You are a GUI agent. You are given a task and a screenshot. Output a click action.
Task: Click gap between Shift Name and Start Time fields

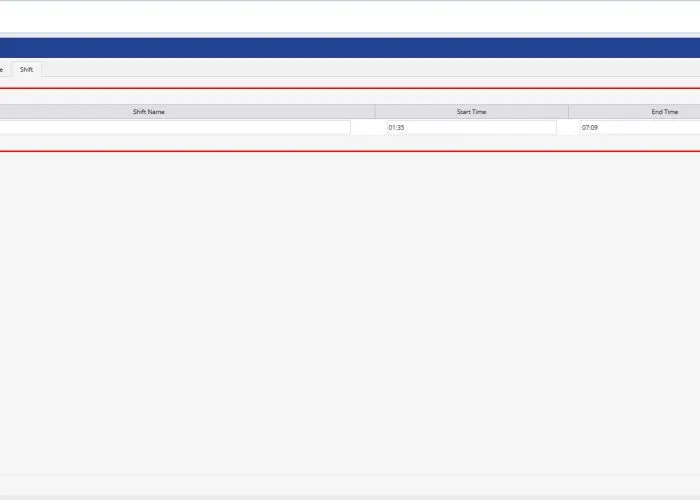368,128
